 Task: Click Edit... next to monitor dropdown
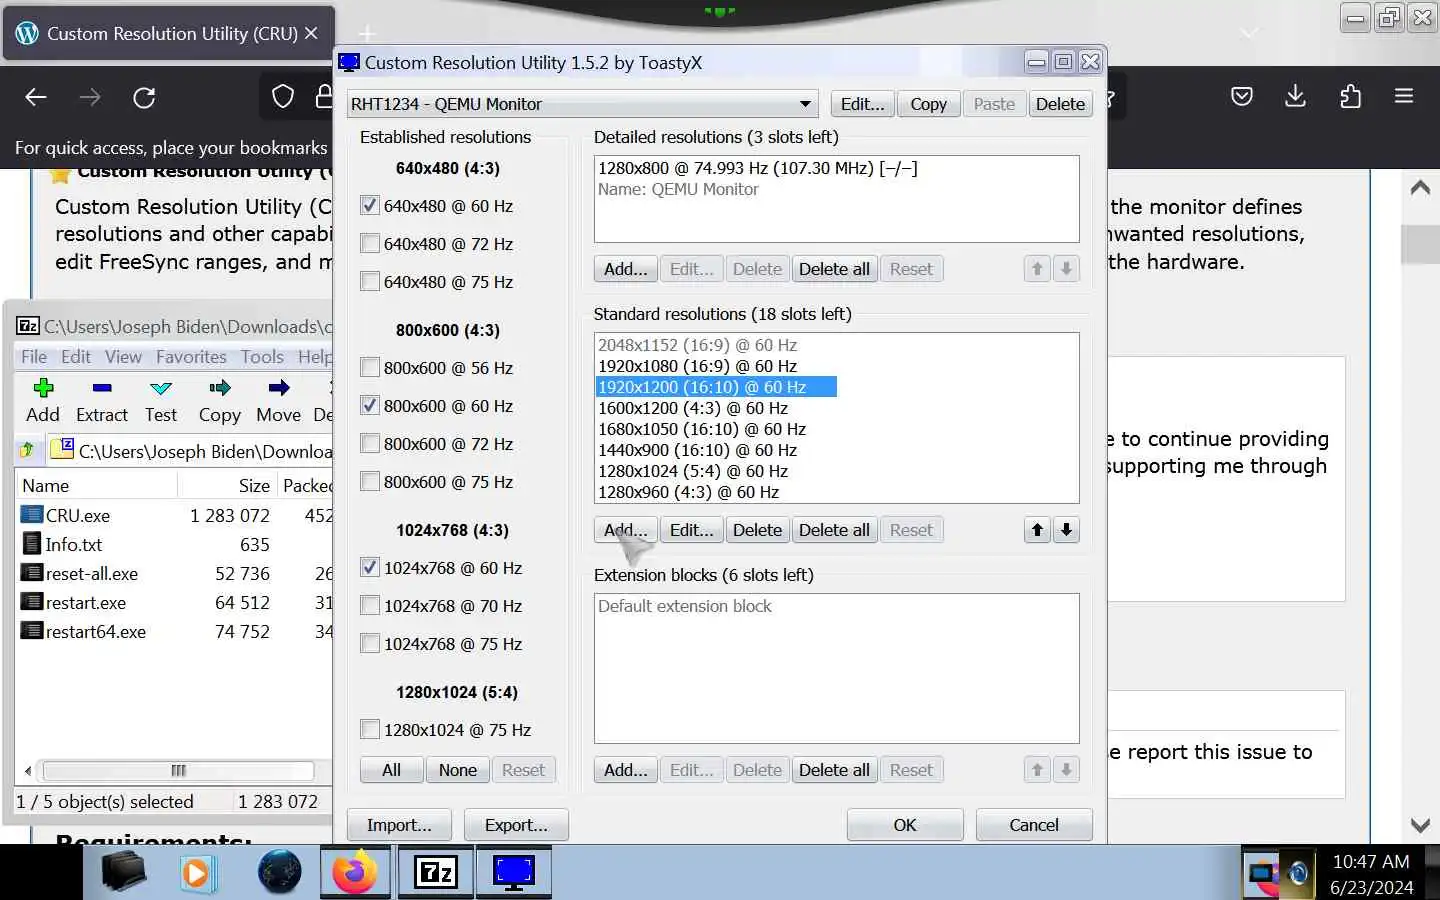(x=862, y=104)
